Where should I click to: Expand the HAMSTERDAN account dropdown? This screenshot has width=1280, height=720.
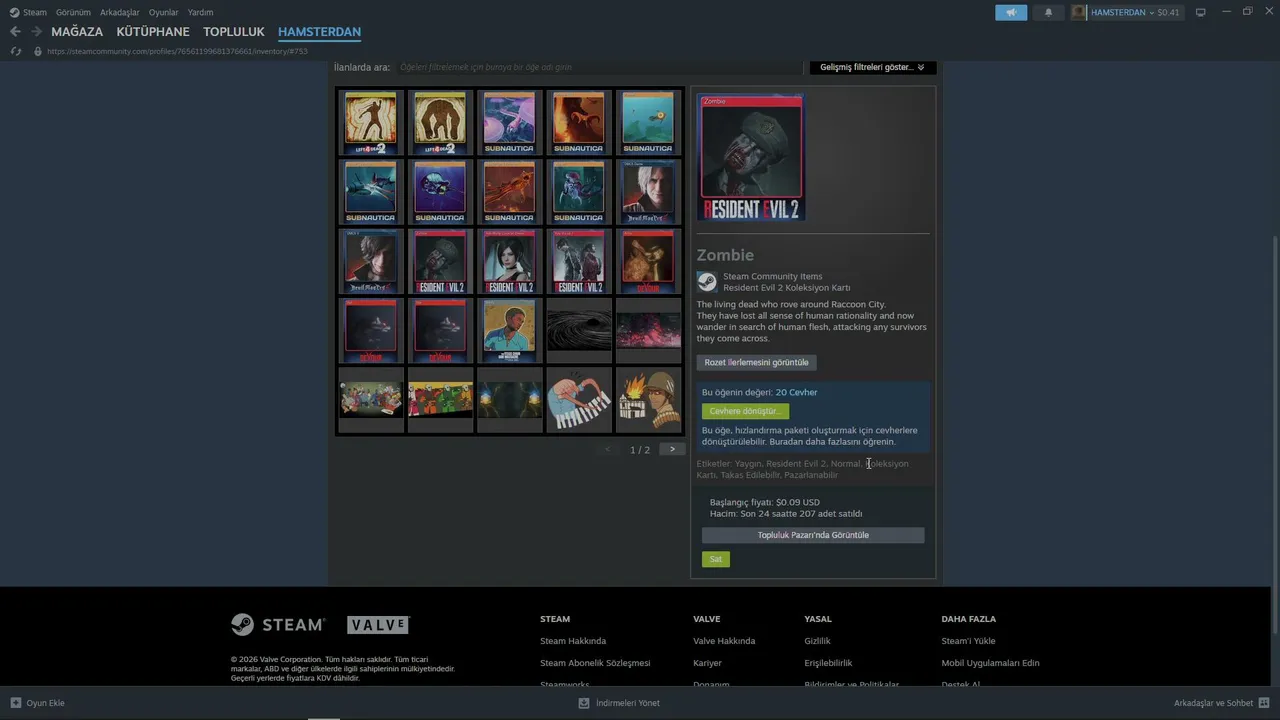coord(1135,12)
